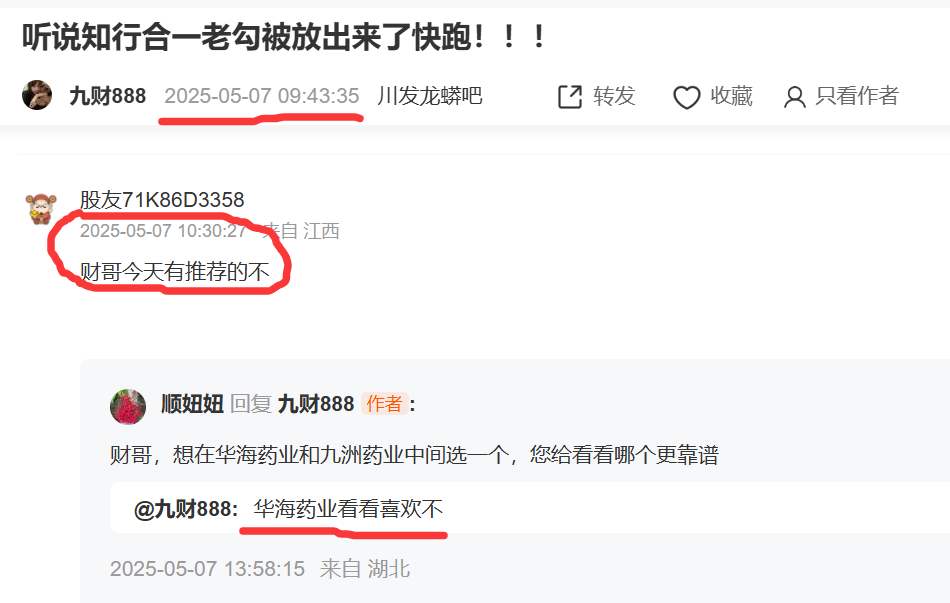Click quoted reply 华海药业看看喜欢不

[x=348, y=509]
